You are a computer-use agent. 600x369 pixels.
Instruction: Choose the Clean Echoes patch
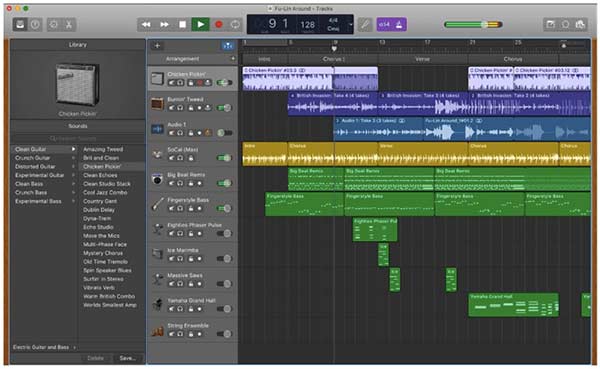coord(100,175)
